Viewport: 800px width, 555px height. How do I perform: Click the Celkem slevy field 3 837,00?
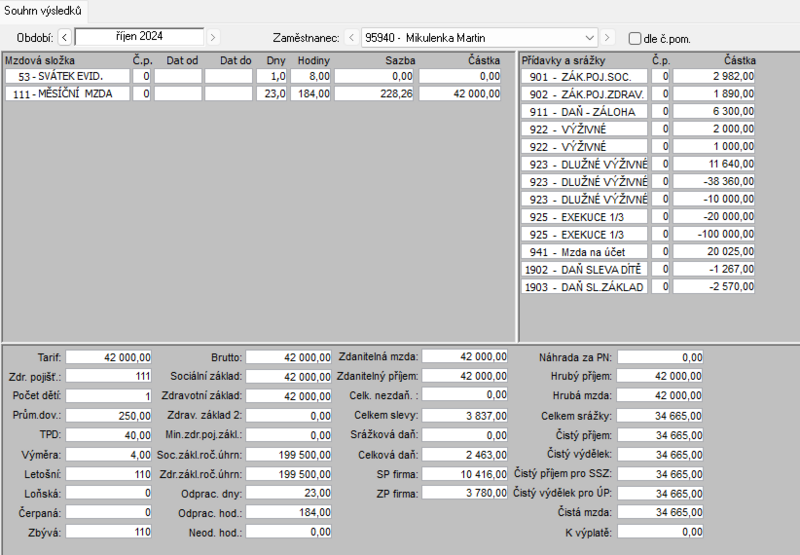pos(465,416)
